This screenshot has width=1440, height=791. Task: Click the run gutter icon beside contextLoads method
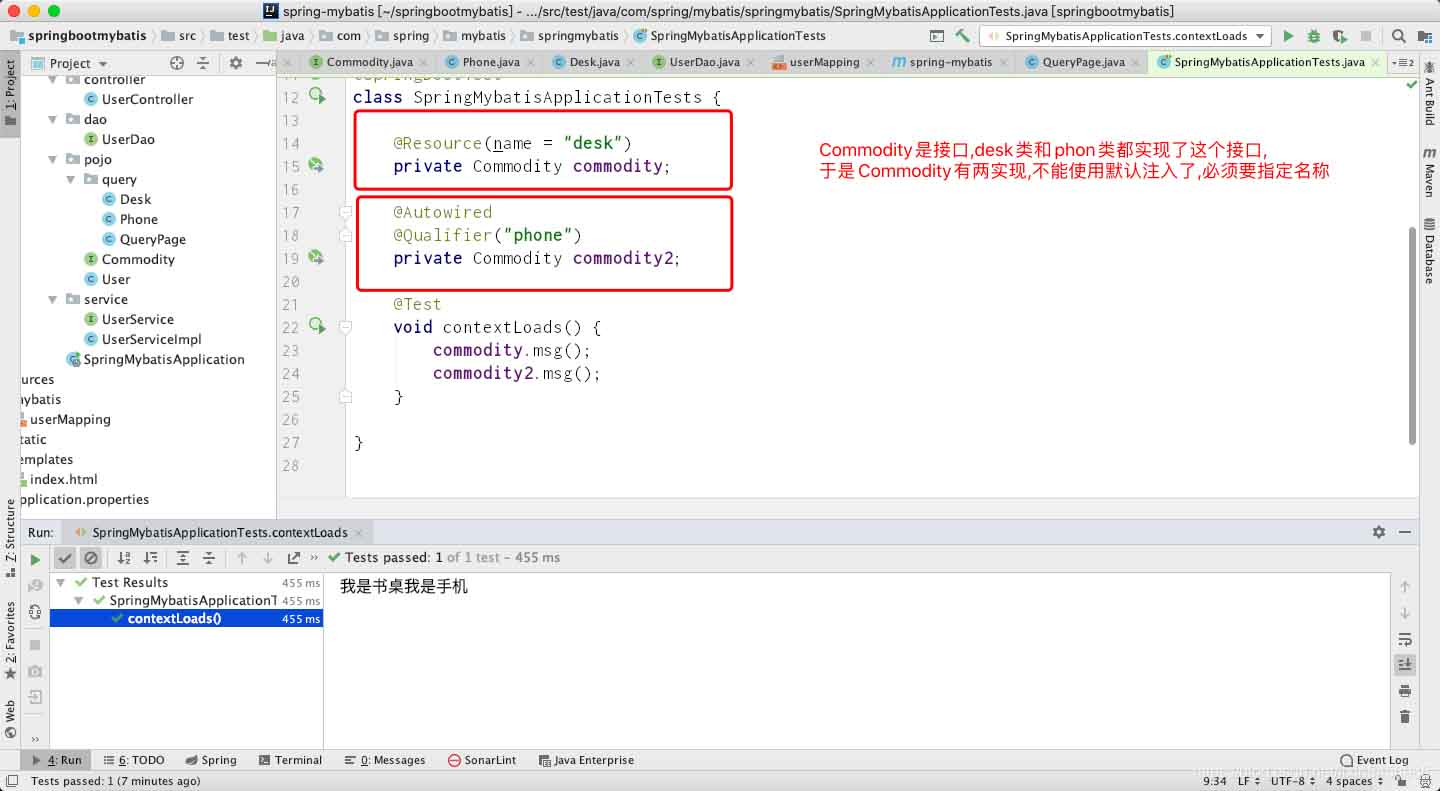[x=317, y=326]
